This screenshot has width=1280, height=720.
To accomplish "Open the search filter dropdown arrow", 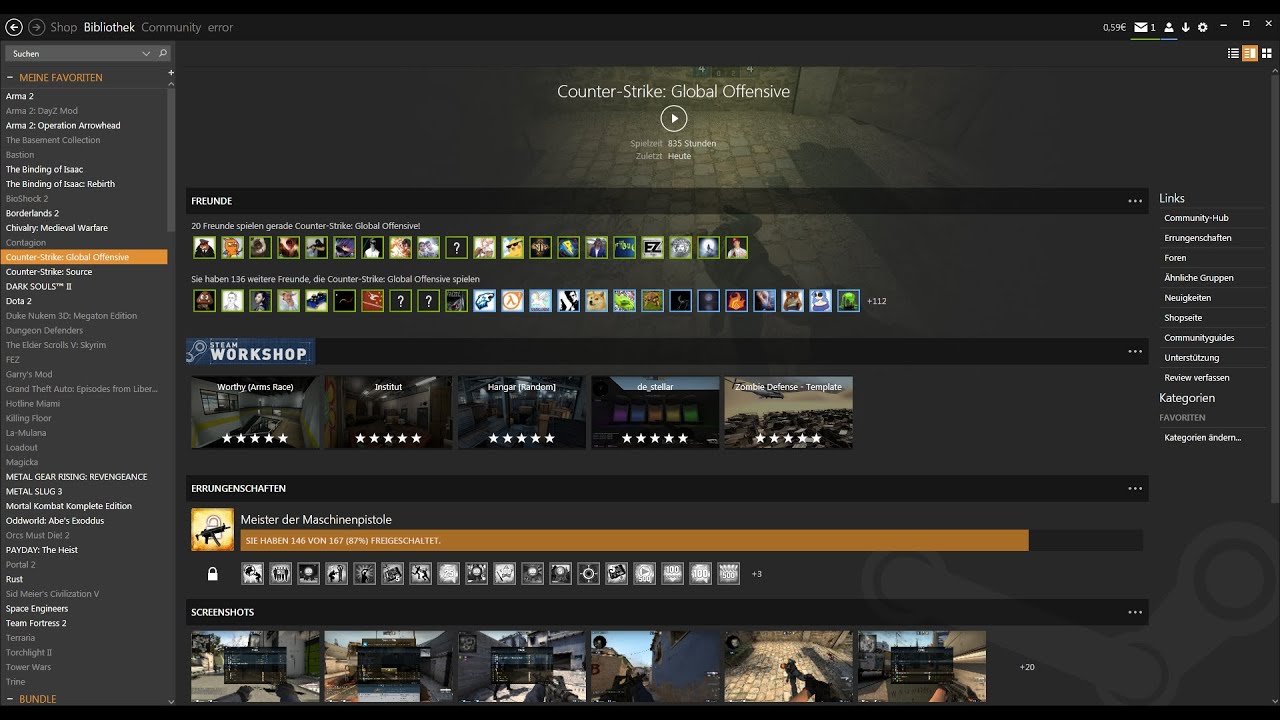I will (146, 53).
